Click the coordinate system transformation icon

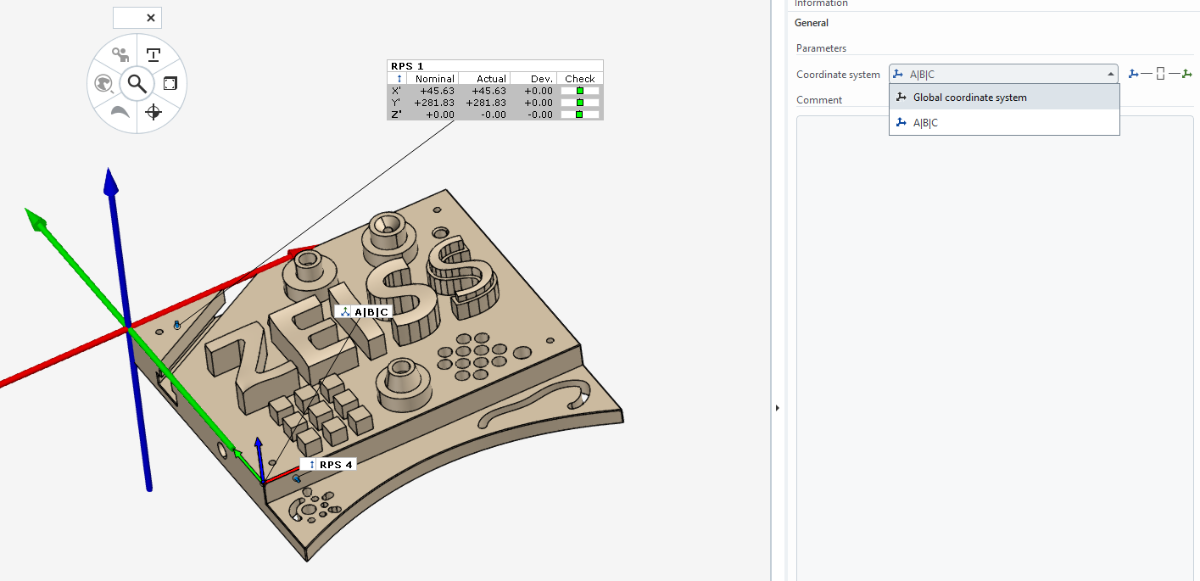(1160, 74)
